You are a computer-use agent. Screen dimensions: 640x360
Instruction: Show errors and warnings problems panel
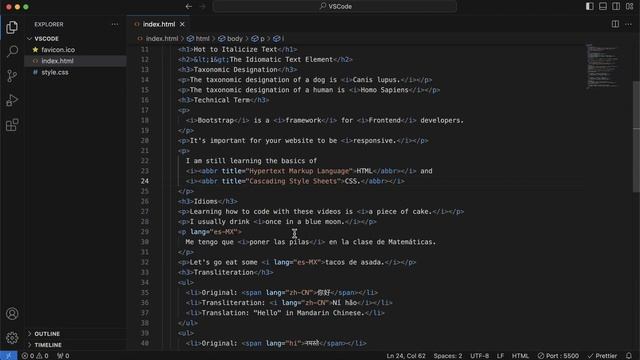[35, 356]
